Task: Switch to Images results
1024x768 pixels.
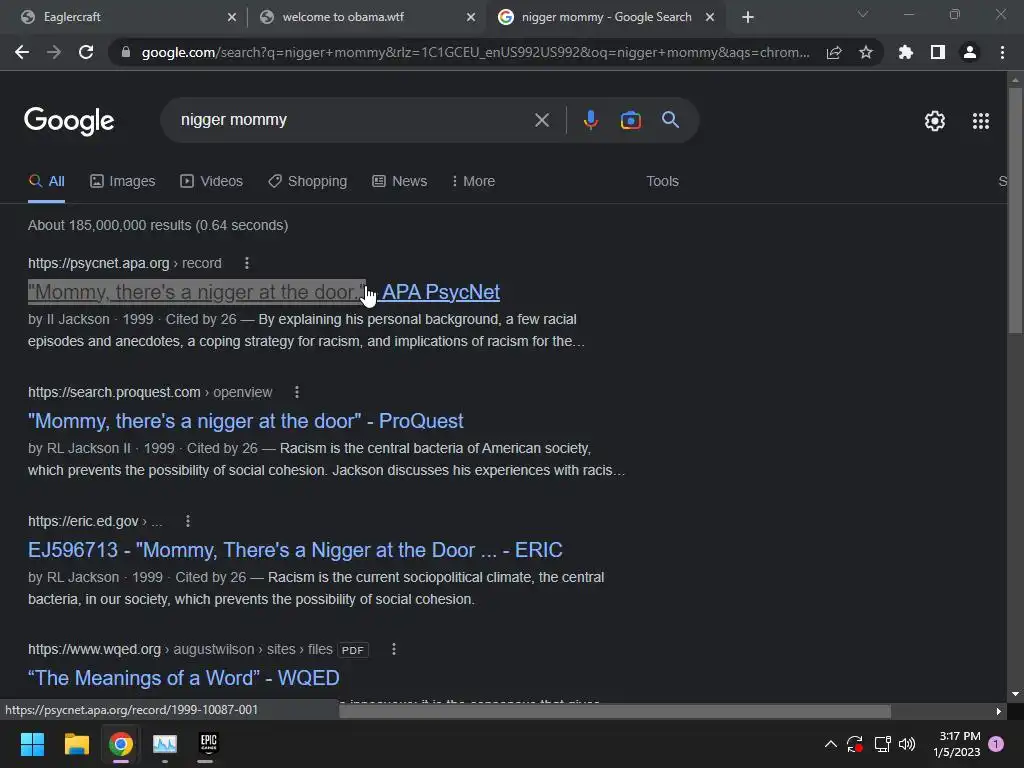Action: (123, 181)
